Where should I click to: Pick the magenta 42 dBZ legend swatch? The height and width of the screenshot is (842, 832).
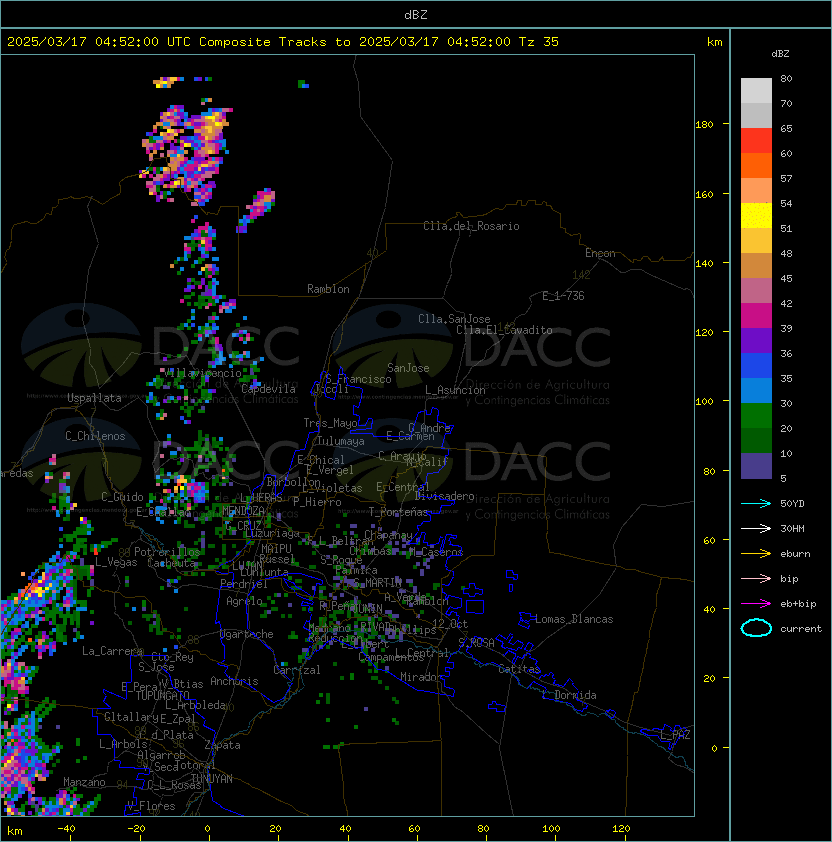click(x=756, y=316)
